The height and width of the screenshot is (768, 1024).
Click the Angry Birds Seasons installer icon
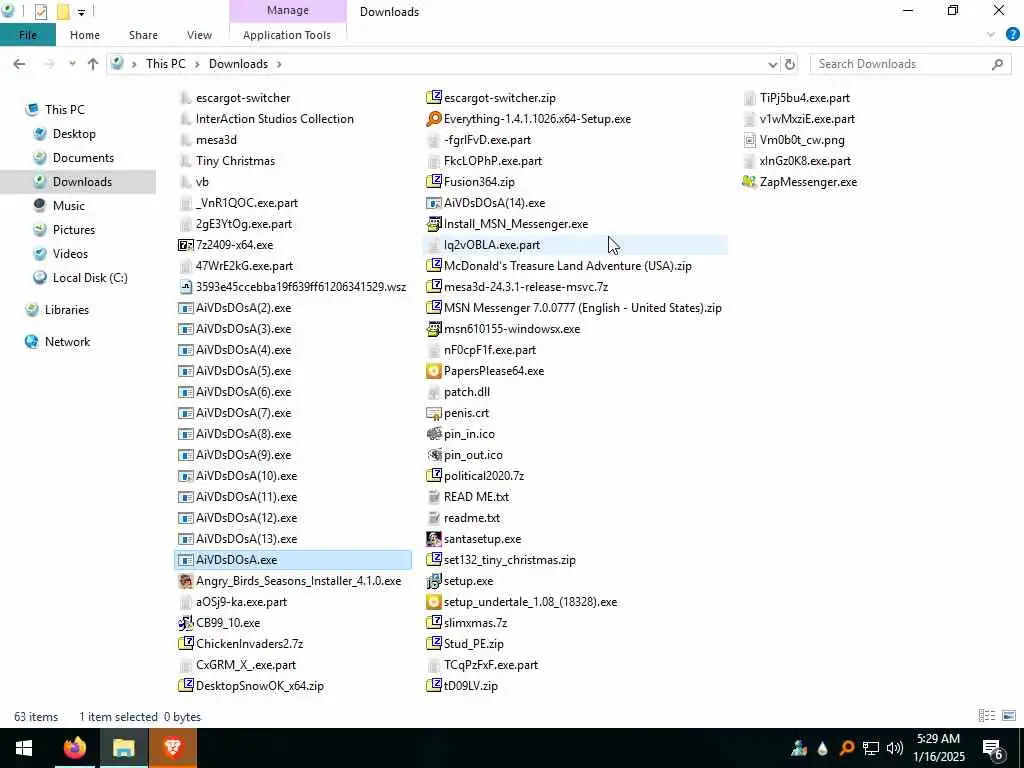(185, 581)
